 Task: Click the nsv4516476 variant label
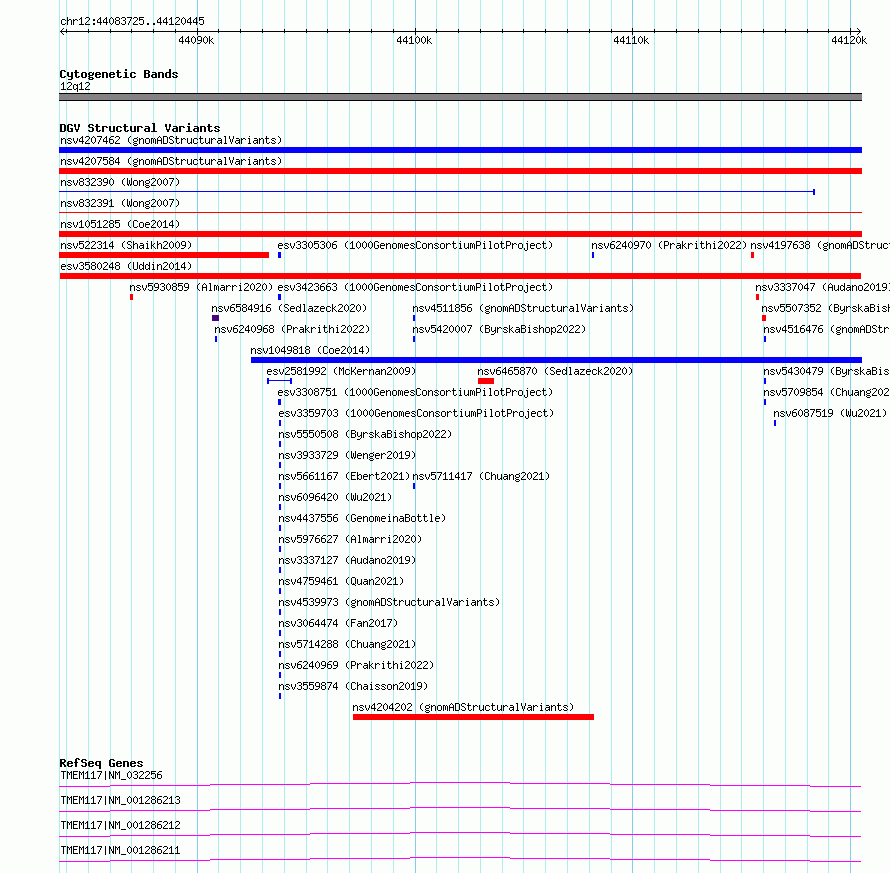[826, 329]
